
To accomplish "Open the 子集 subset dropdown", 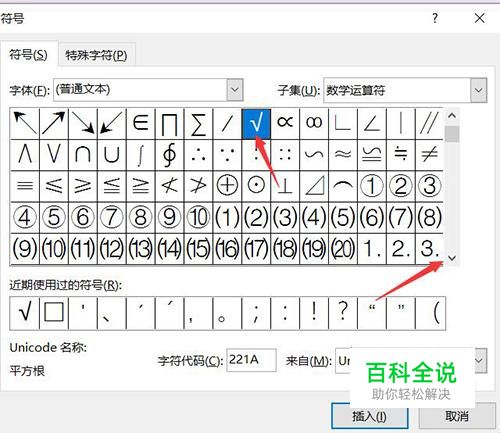I will 479,90.
